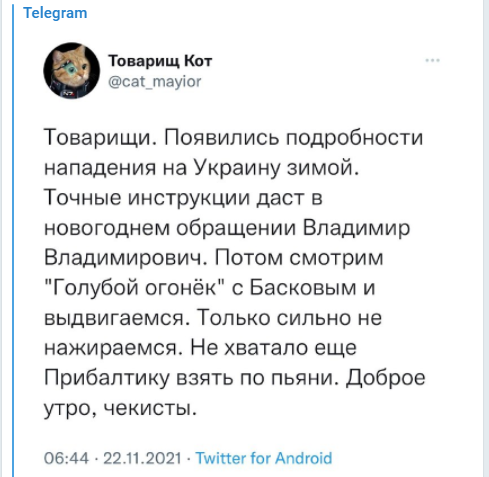This screenshot has width=489, height=477.
Task: Open the Telegram source link
Action: 55,13
